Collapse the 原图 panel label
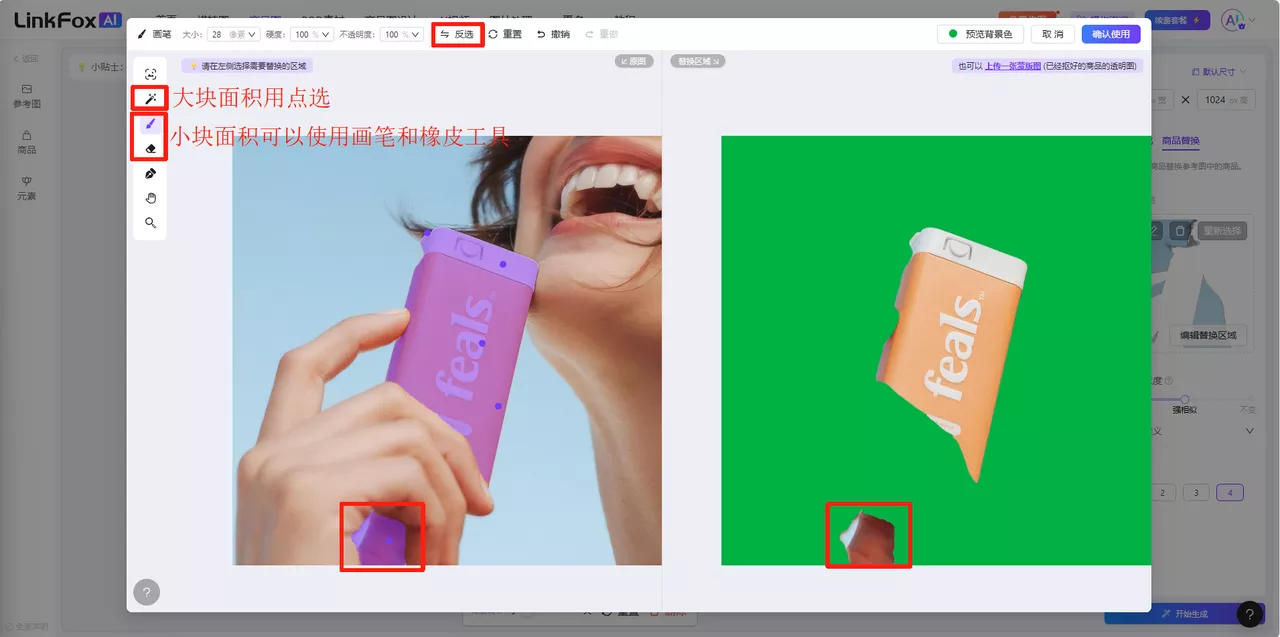The height and width of the screenshot is (637, 1280). [634, 61]
